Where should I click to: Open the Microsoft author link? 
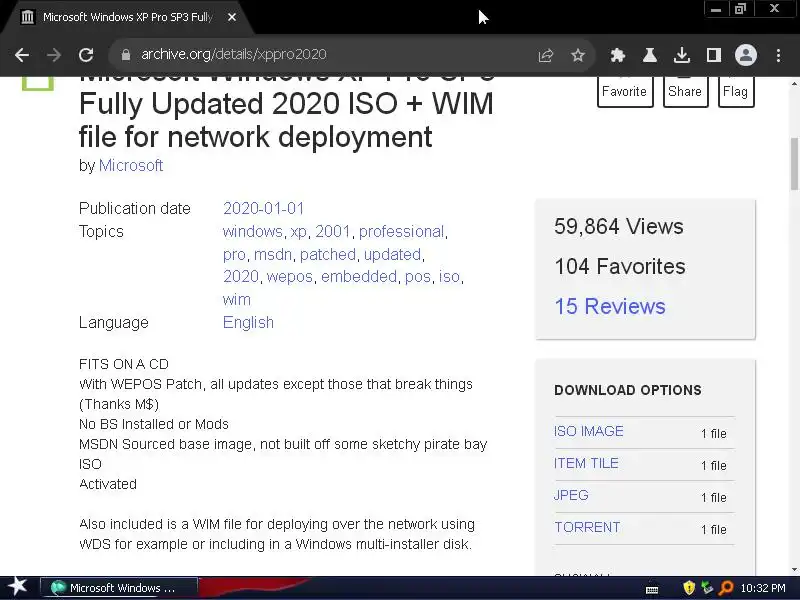(131, 165)
